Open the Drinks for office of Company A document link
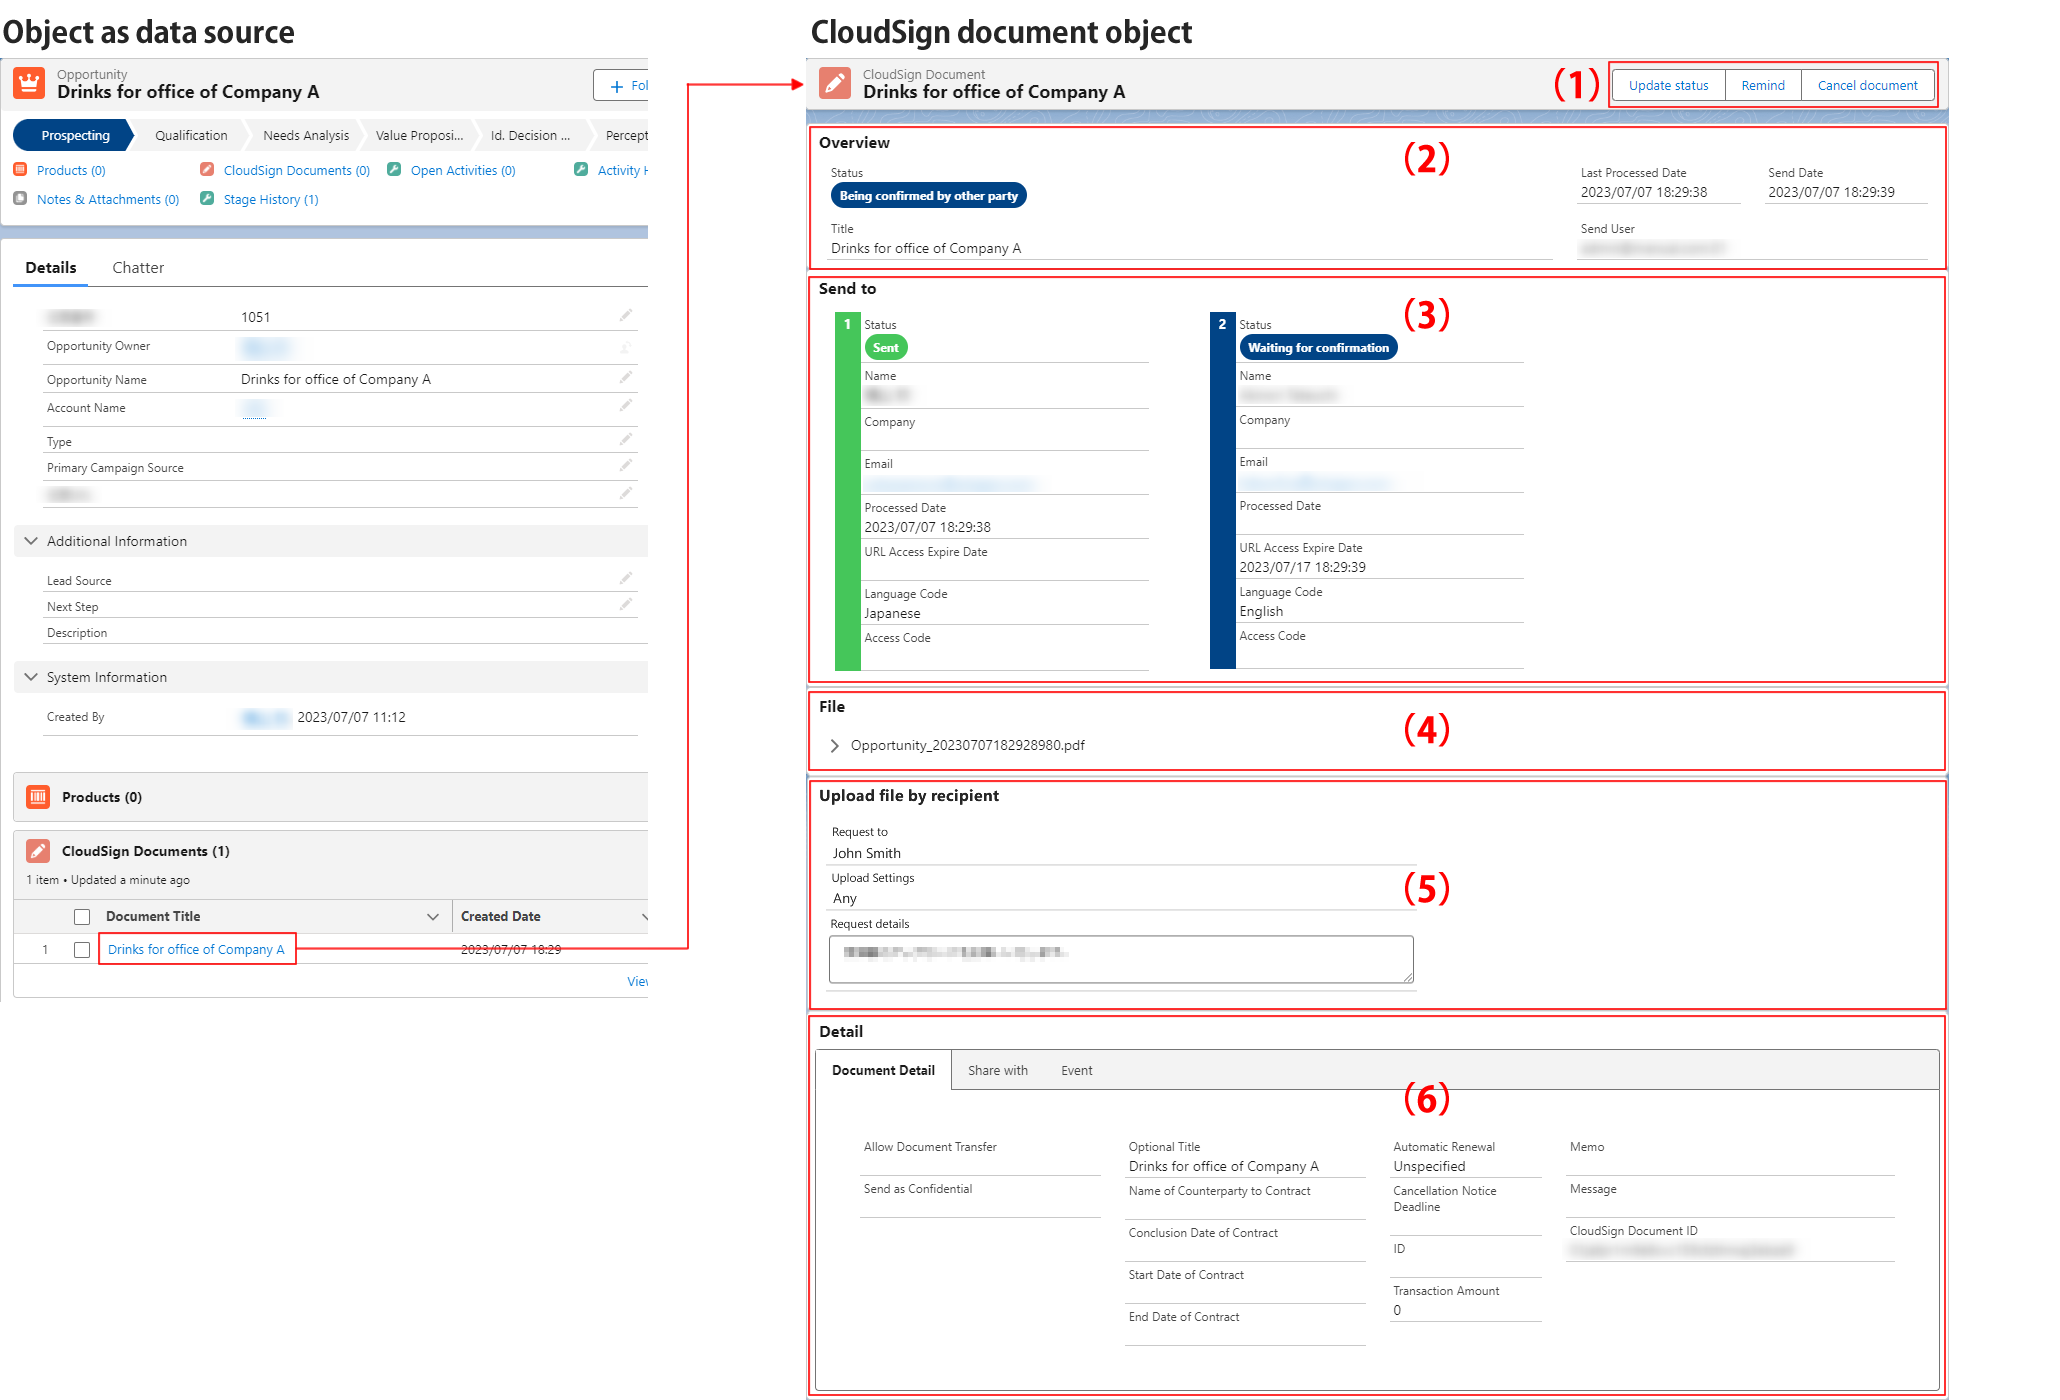2060x1400 pixels. pyautogui.click(x=196, y=950)
